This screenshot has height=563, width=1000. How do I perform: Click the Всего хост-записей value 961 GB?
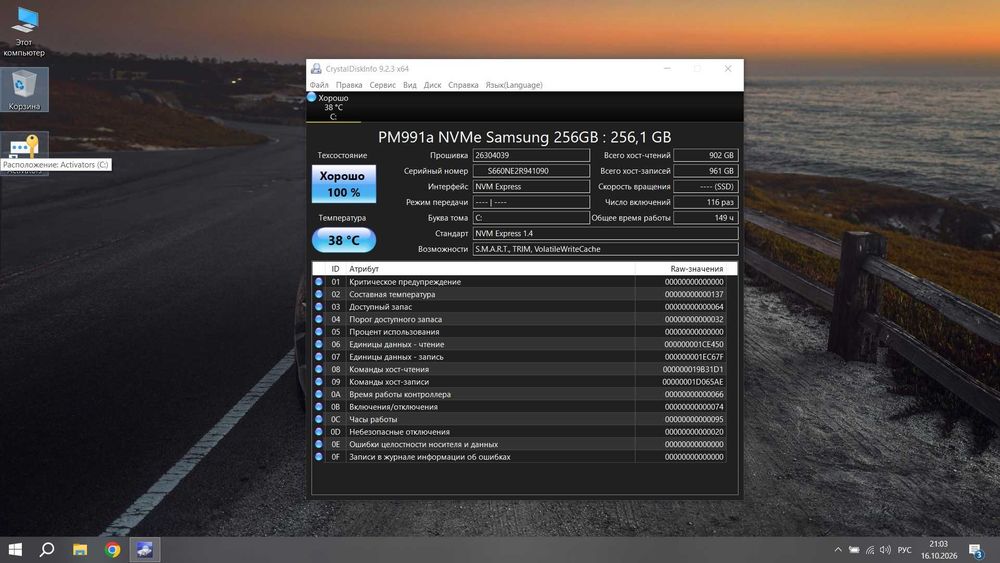tap(705, 171)
